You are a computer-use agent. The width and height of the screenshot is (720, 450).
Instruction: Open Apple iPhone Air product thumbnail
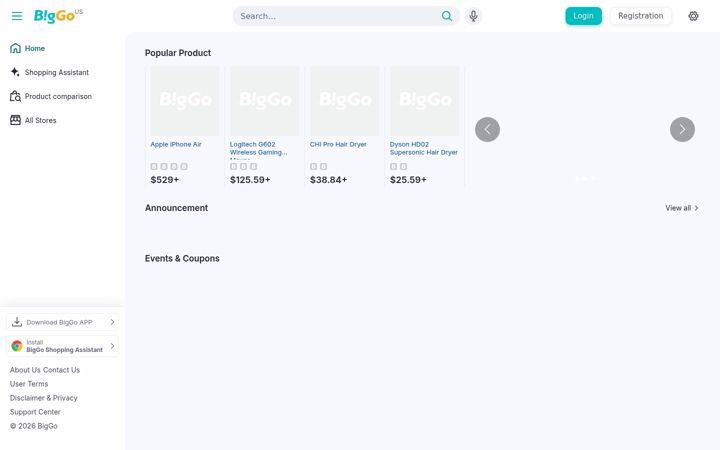(x=185, y=101)
